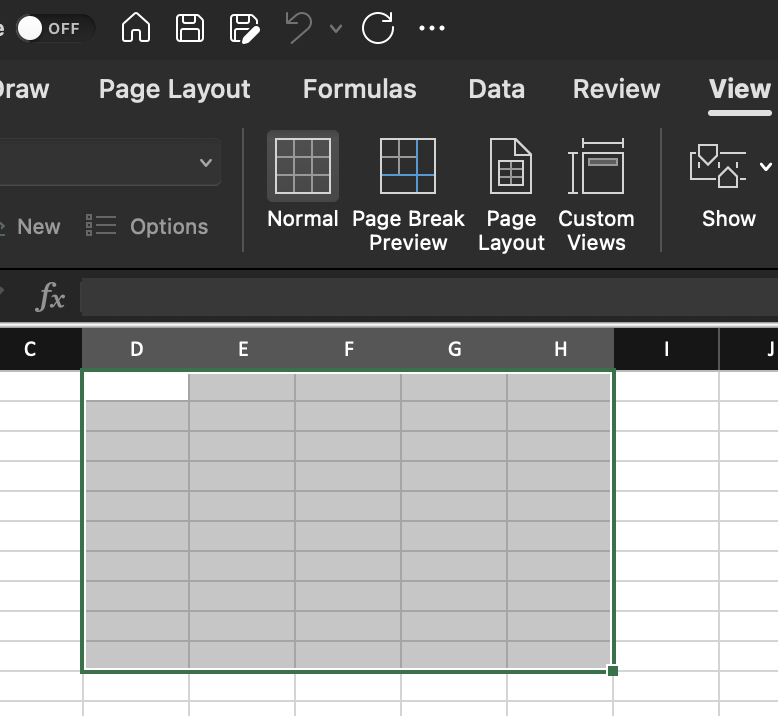Go to the Review tab

coord(616,89)
